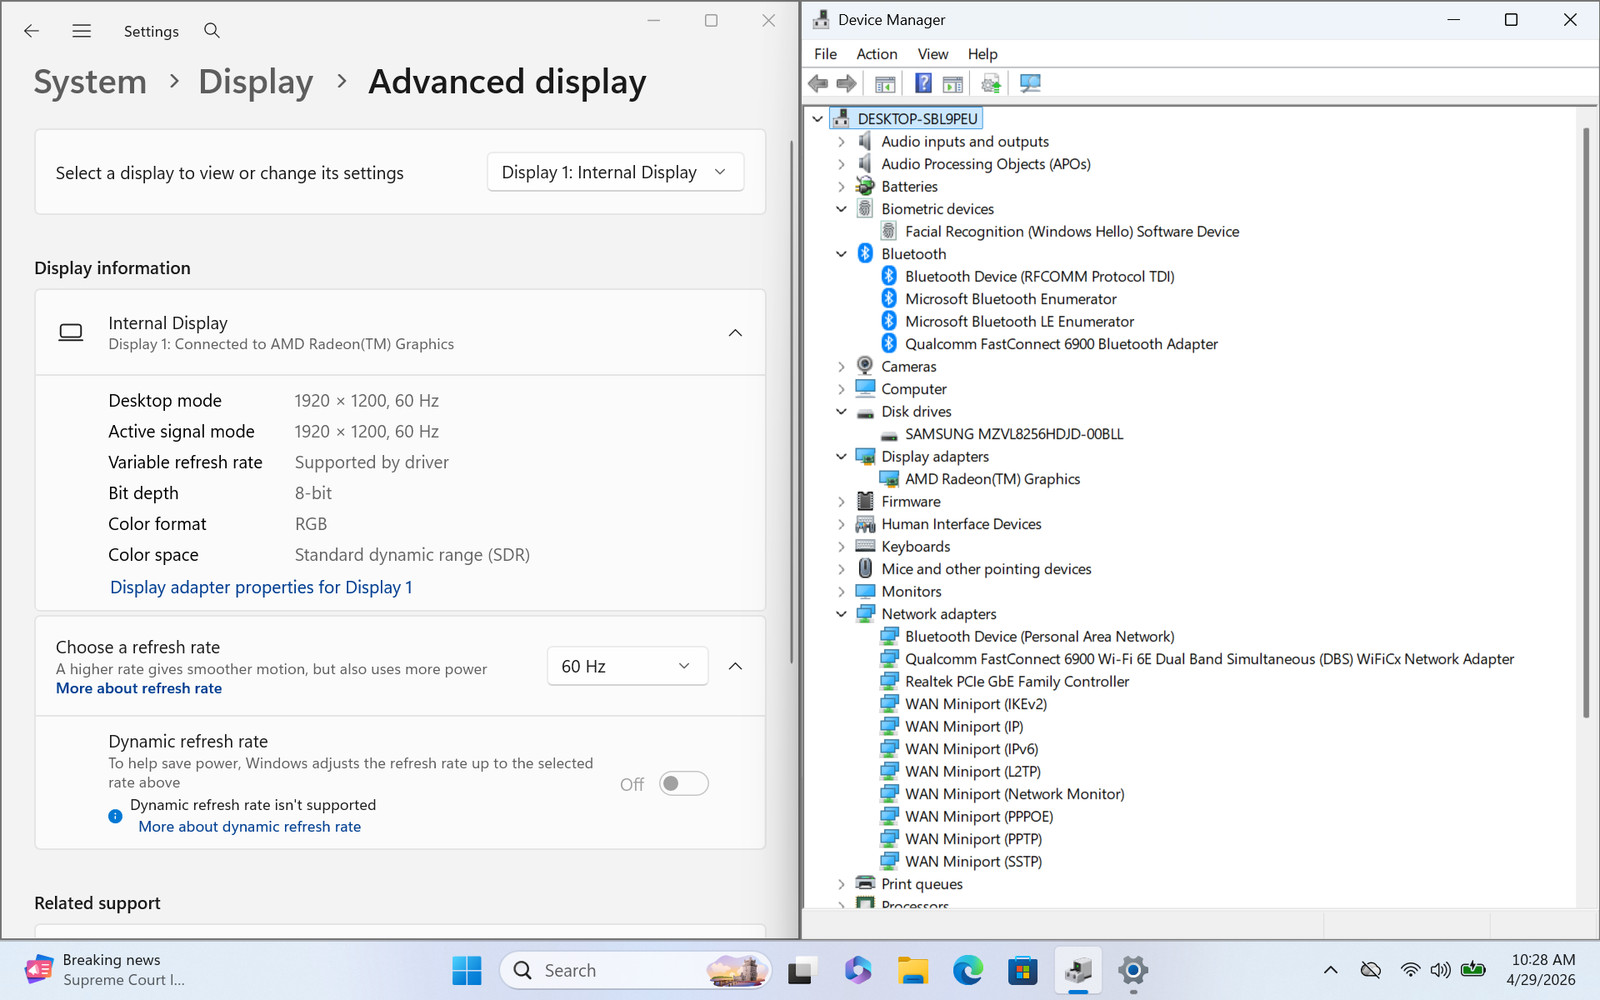1600x1000 pixels.
Task: Open Microsoft Store from the taskbar
Action: point(1022,970)
